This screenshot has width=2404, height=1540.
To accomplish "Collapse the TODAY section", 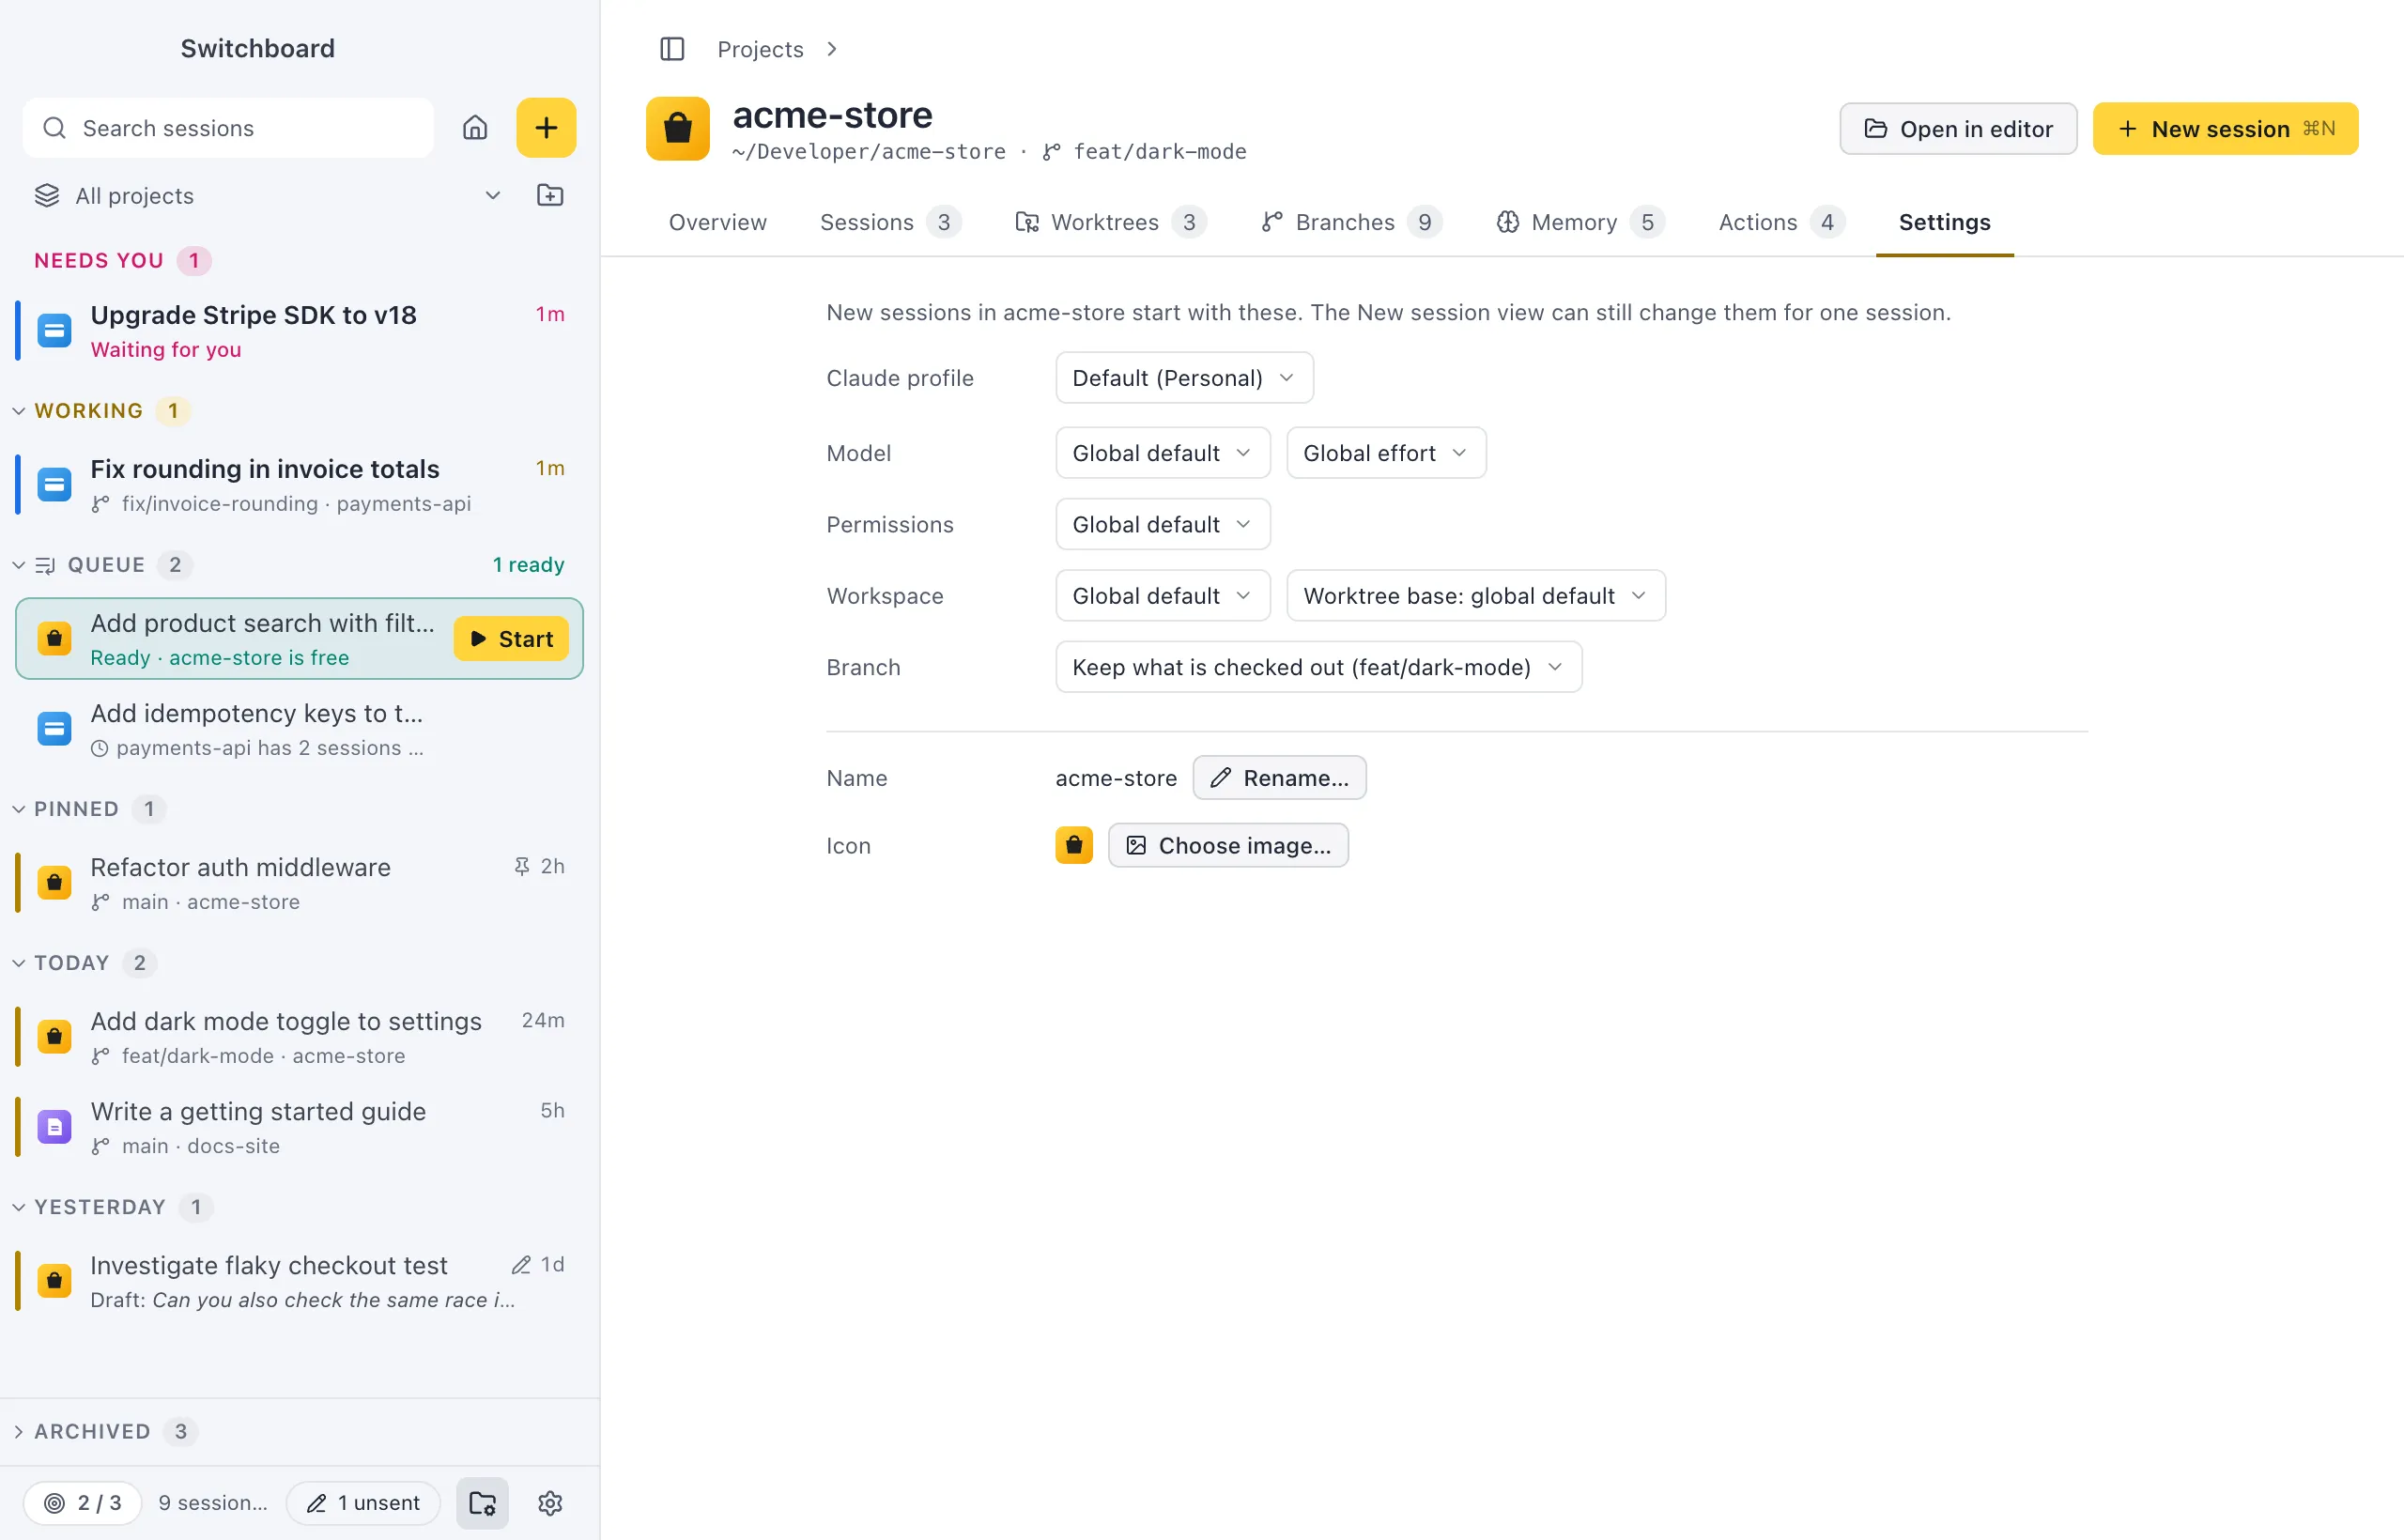I will tap(19, 963).
